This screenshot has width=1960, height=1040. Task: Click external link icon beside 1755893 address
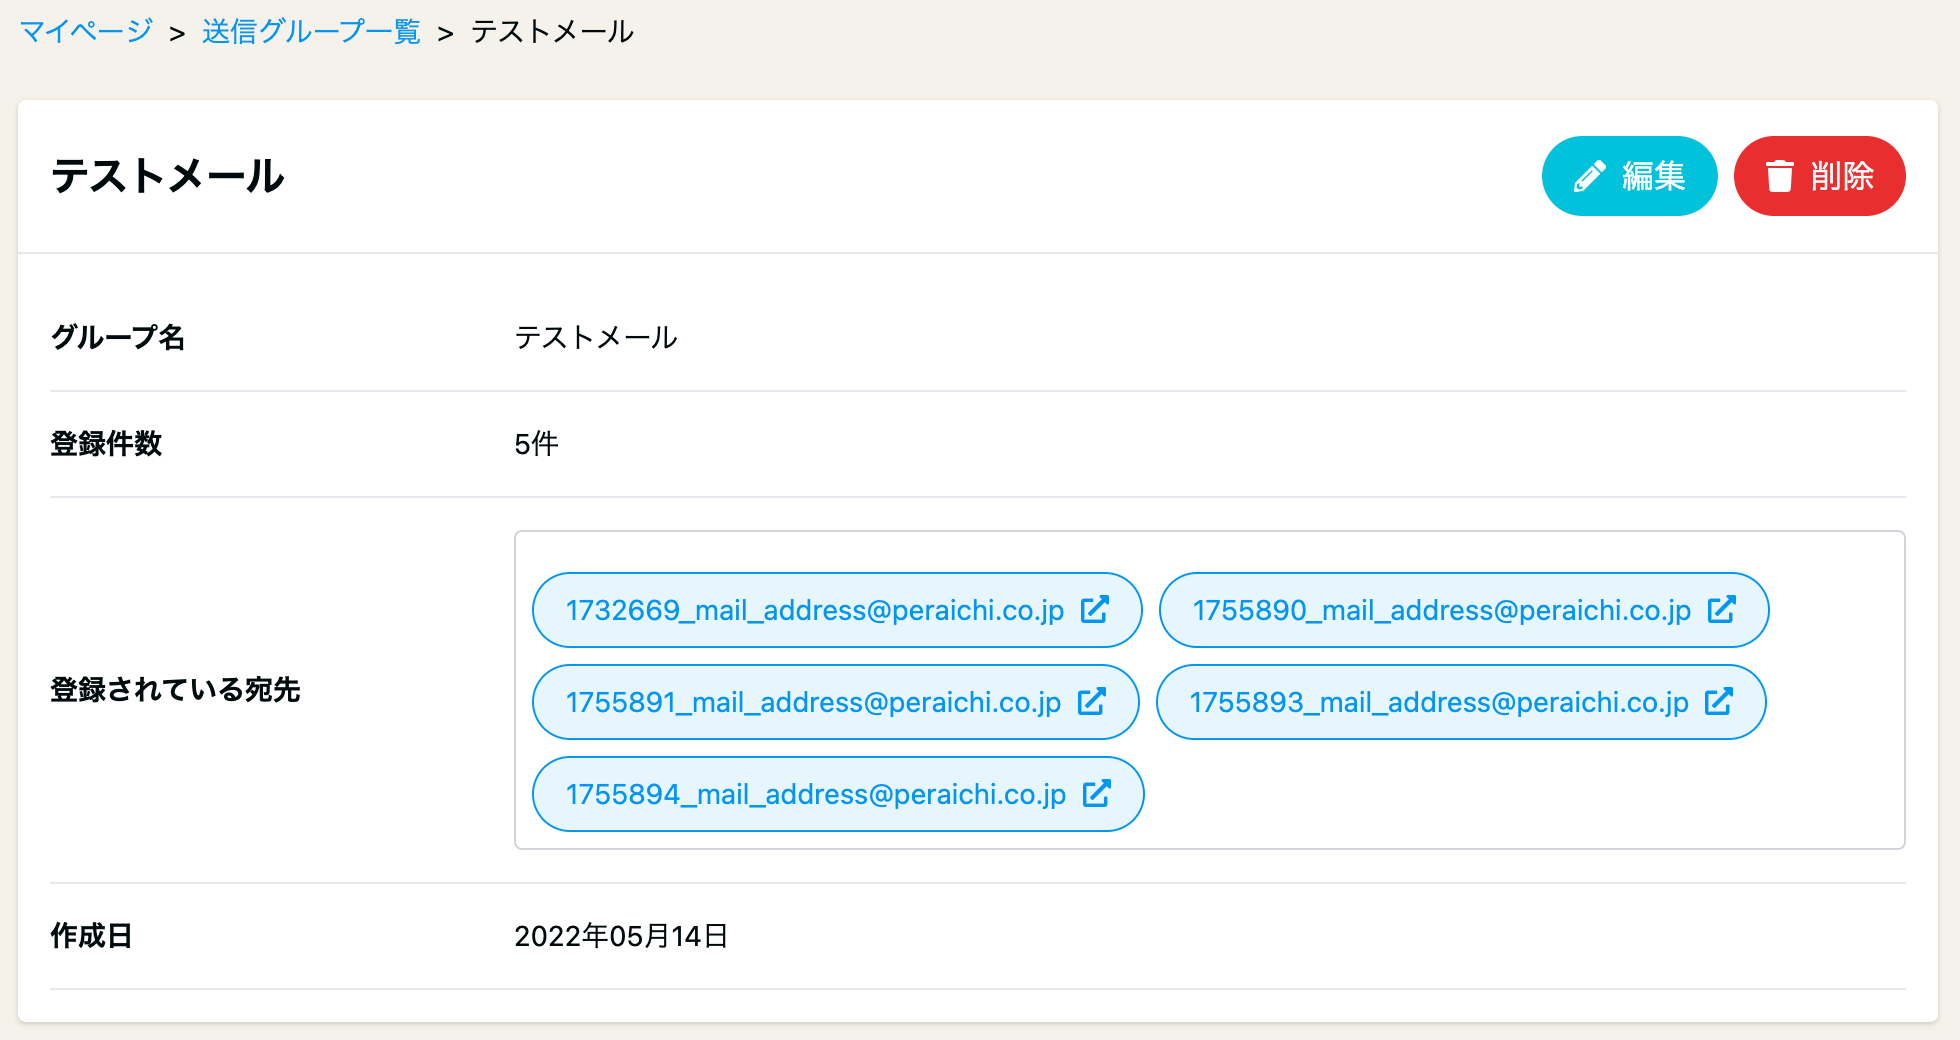point(1719,701)
